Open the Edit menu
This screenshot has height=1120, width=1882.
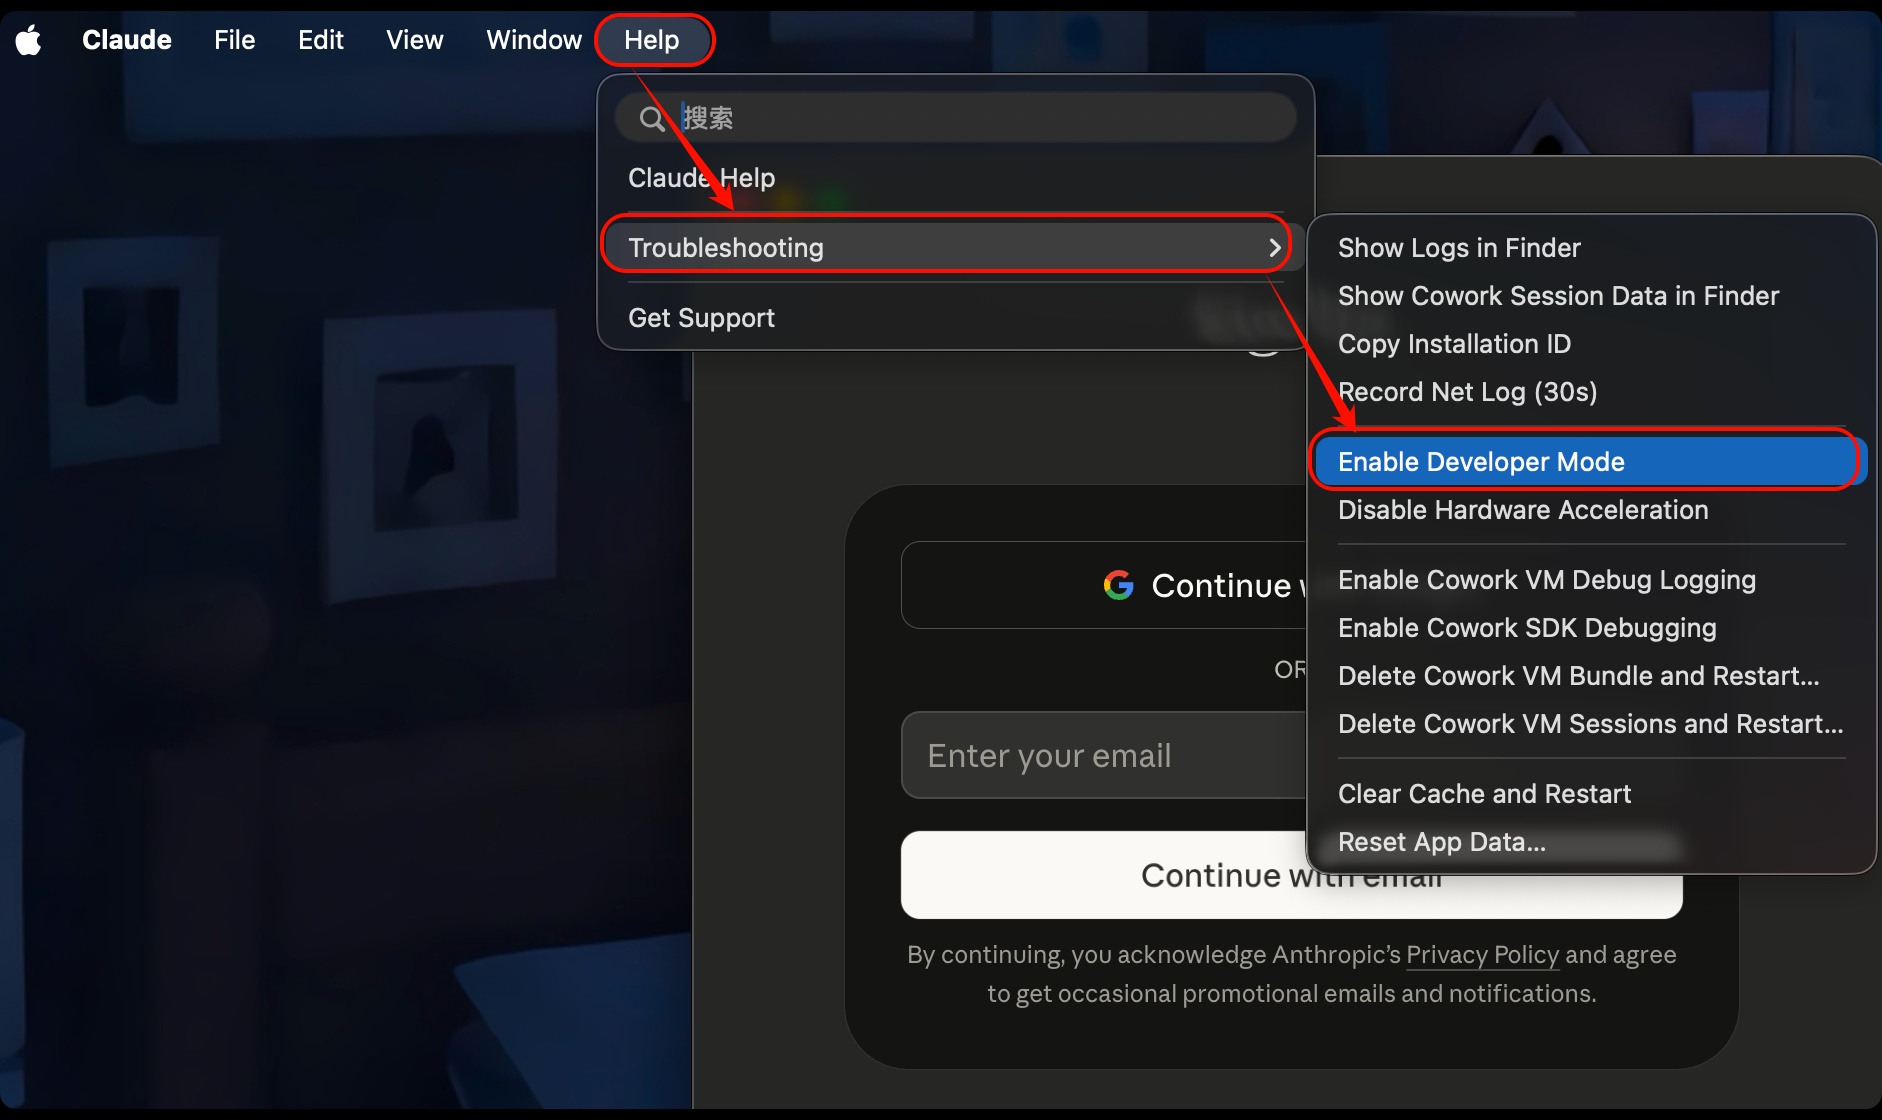321,40
